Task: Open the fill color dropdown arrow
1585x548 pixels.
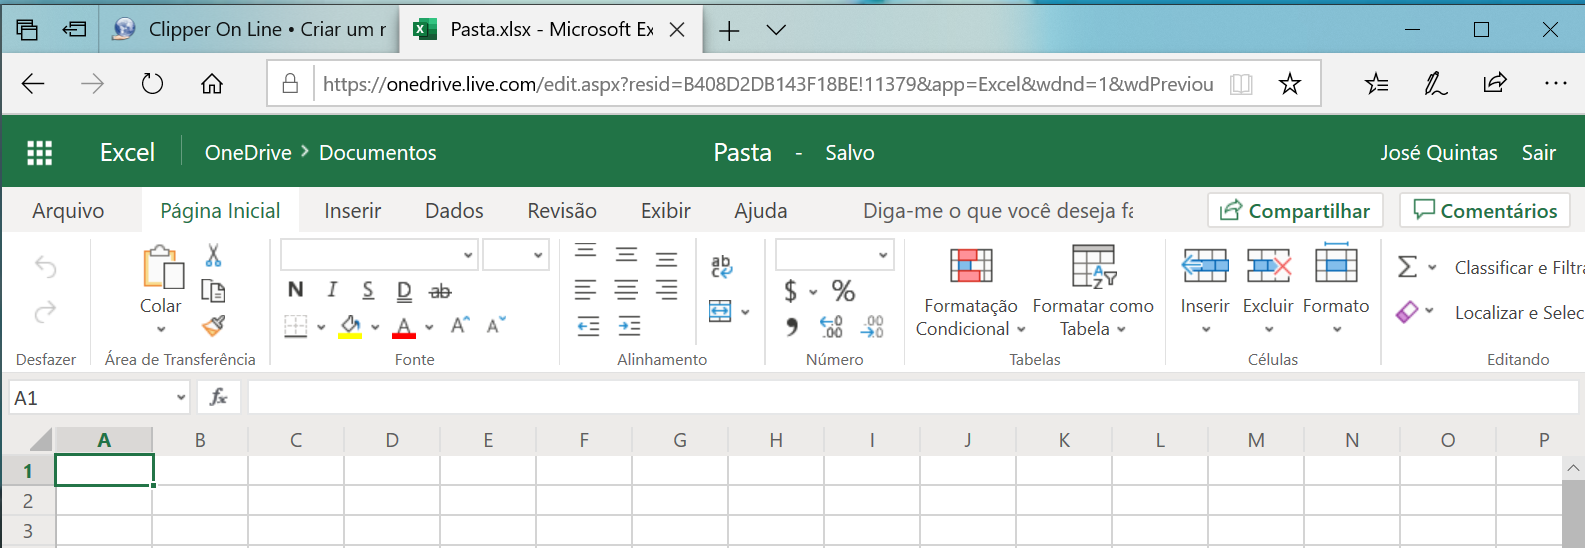Action: pos(375,327)
